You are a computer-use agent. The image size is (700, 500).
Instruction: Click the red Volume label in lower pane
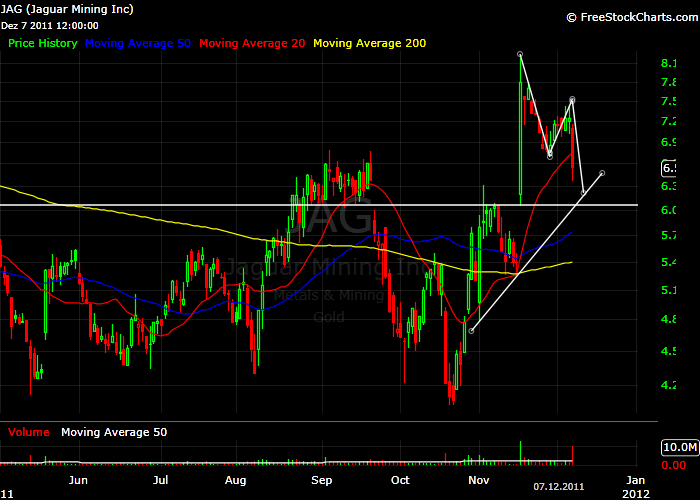[x=29, y=432]
